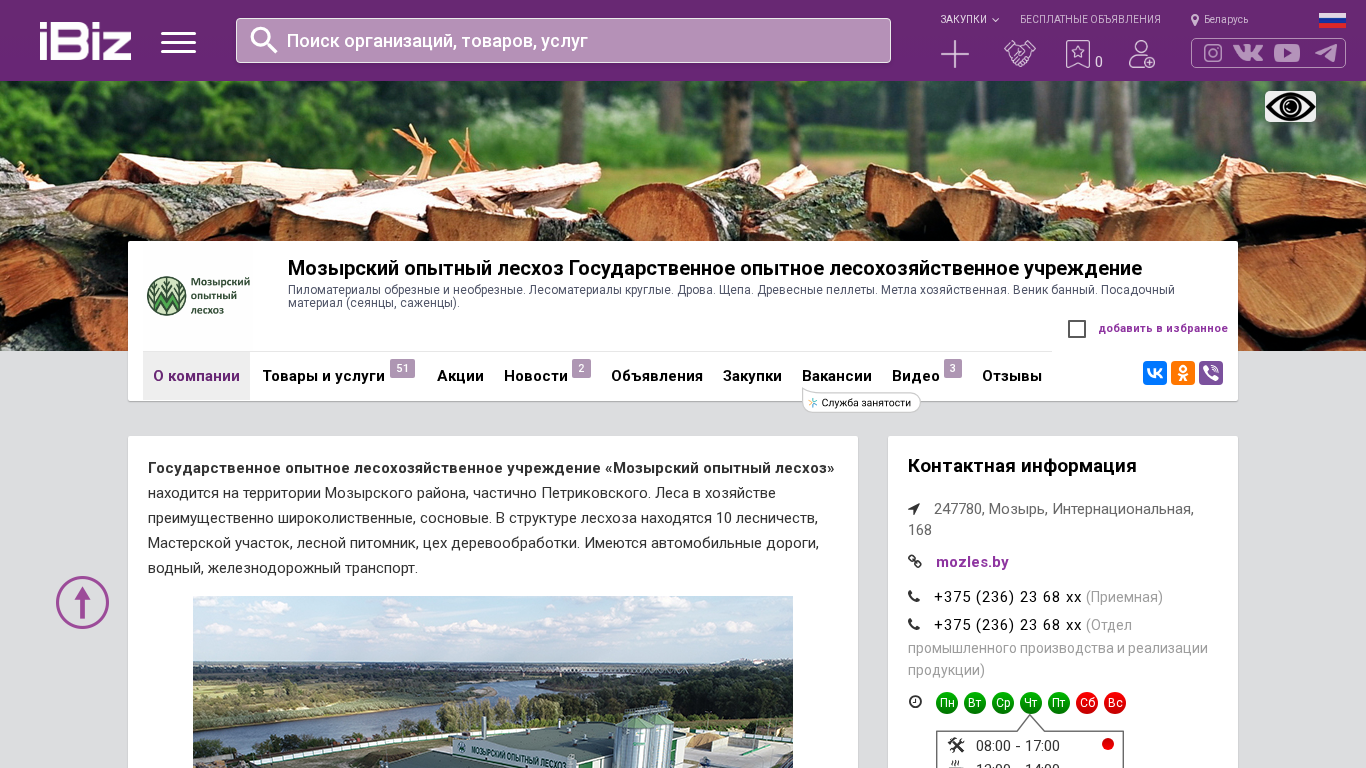Select the Ср weekday circle
The image size is (1366, 768).
[1003, 703]
